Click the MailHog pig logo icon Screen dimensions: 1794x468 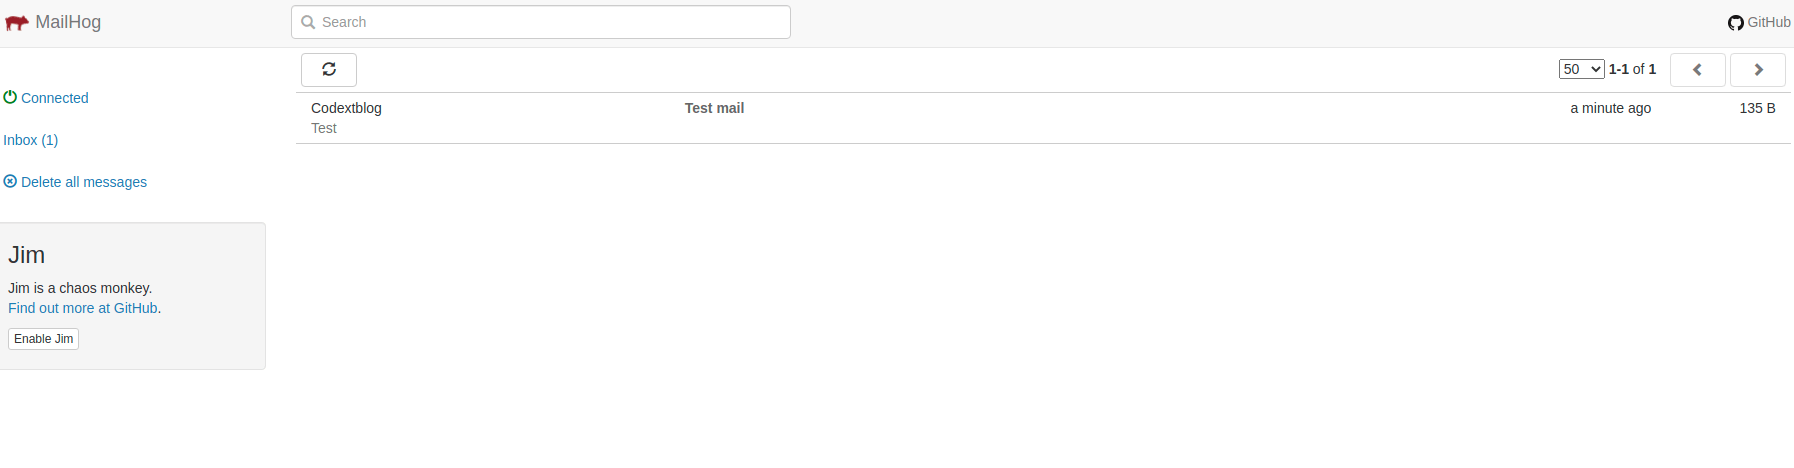pyautogui.click(x=16, y=23)
